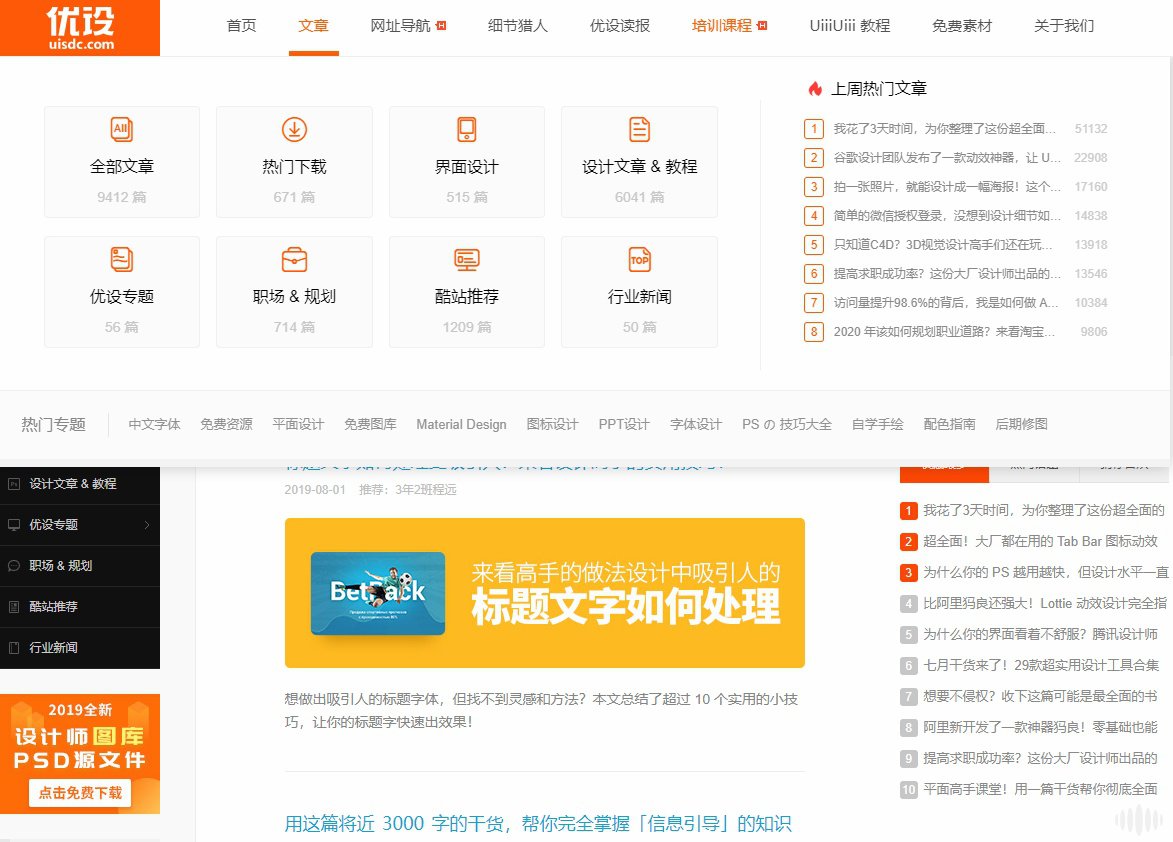
Task: Open hot article 1 我花了3天时间 in dropdown
Action: coord(945,129)
